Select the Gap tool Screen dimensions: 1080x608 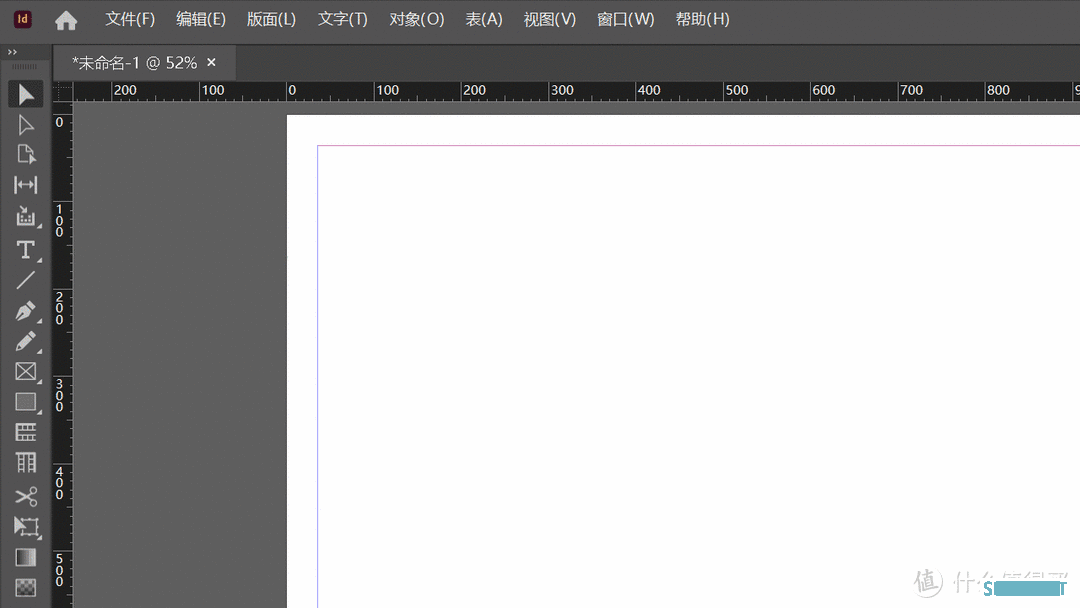pos(25,185)
